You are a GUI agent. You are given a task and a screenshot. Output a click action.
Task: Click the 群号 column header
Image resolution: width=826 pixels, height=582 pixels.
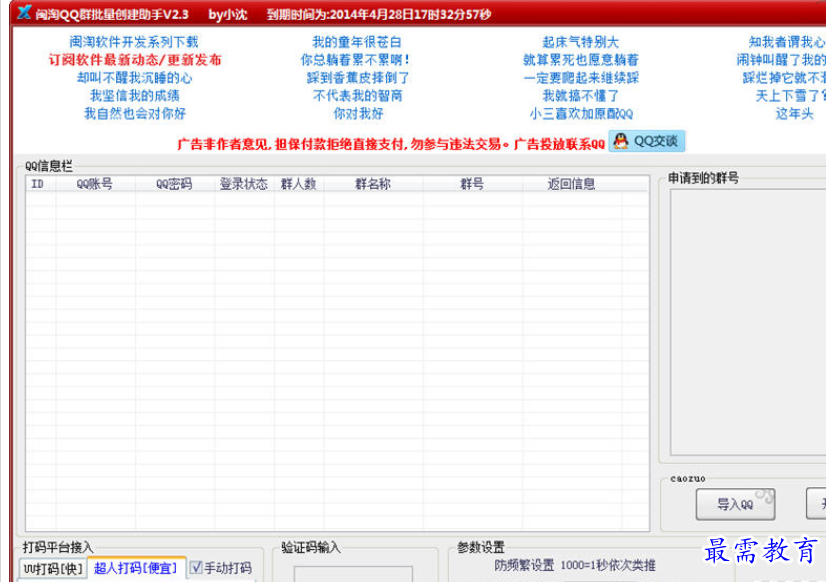click(x=472, y=184)
